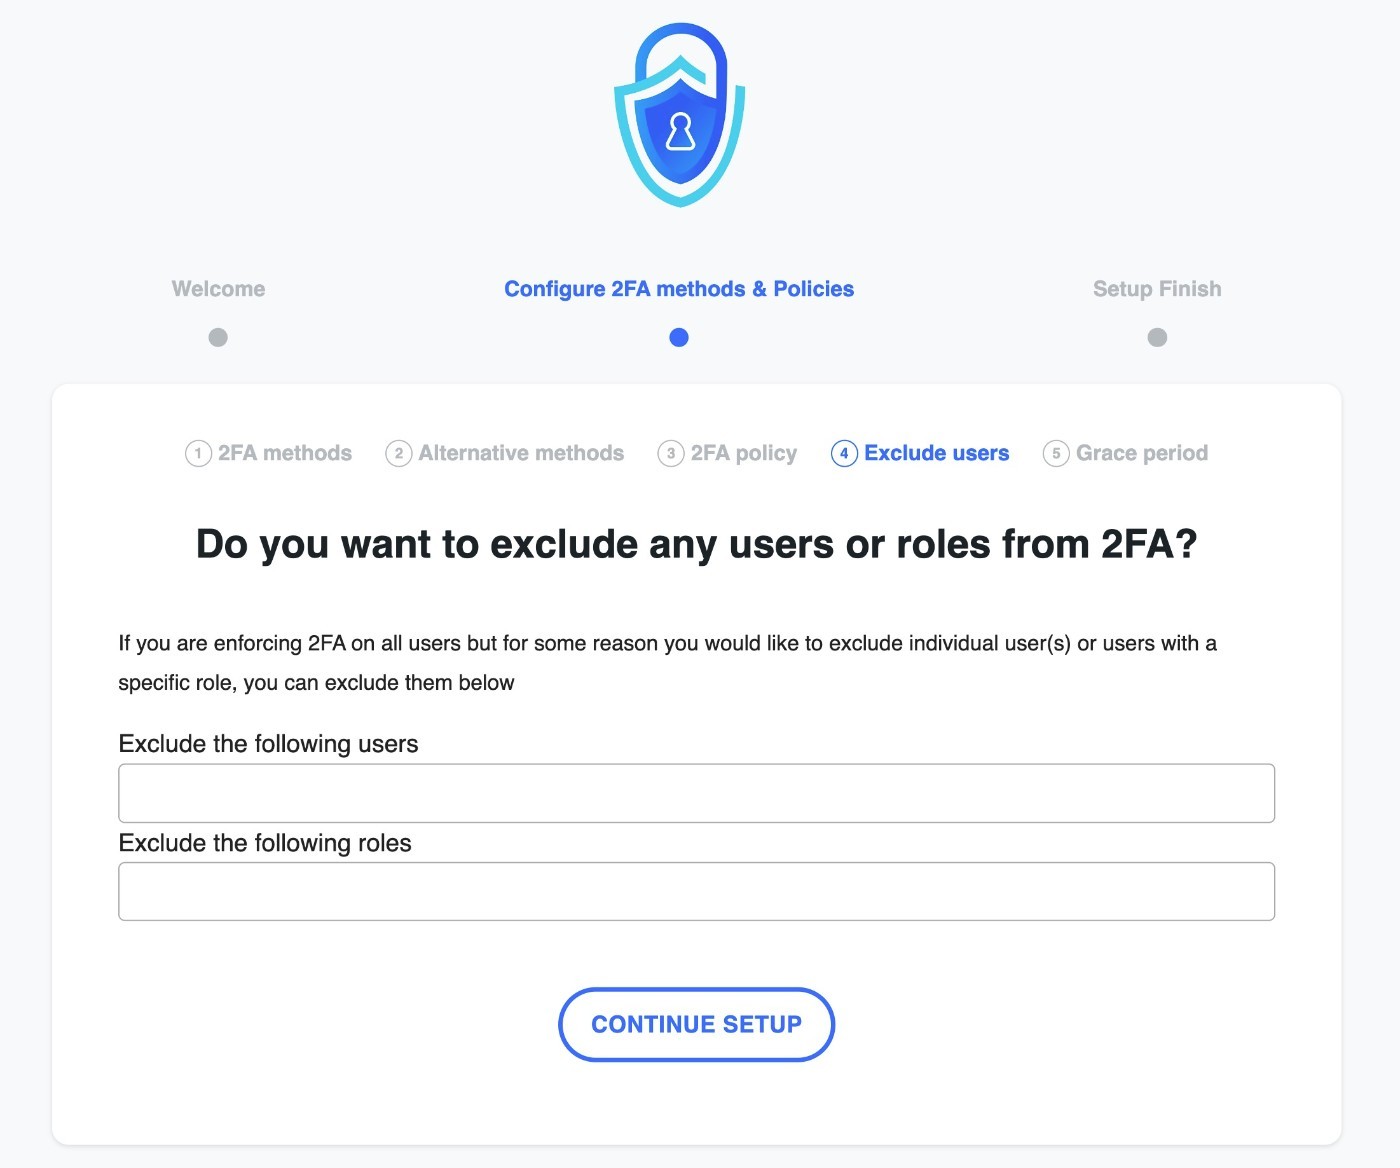
Task: Click step number 5 circle icon
Action: click(x=1056, y=453)
